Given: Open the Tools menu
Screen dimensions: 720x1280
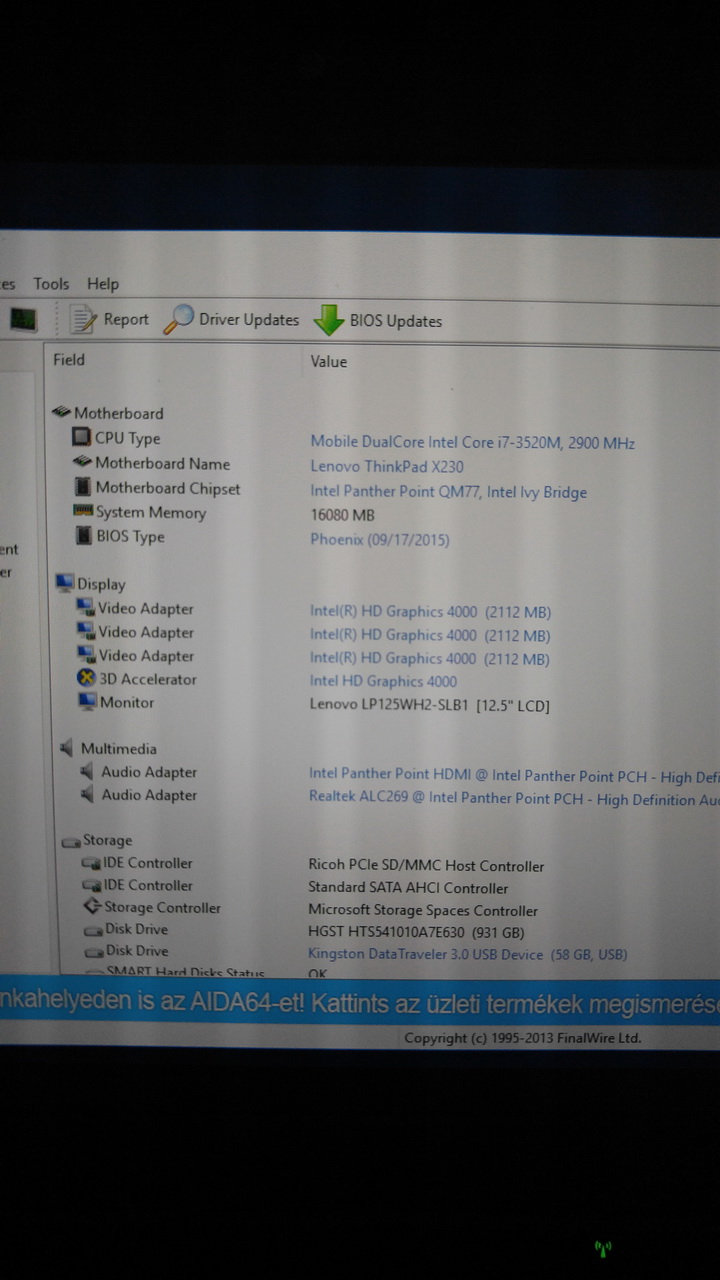Looking at the screenshot, I should (51, 284).
